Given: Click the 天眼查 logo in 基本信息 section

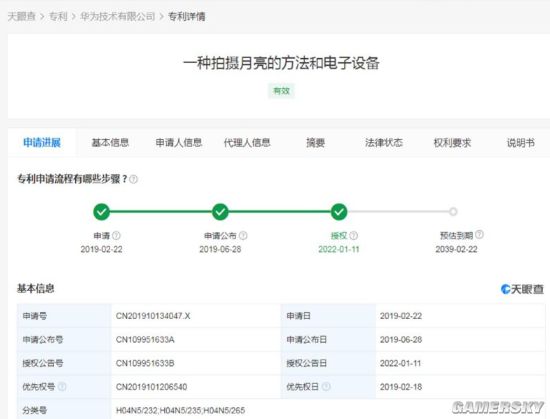Looking at the screenshot, I should pyautogui.click(x=522, y=289).
